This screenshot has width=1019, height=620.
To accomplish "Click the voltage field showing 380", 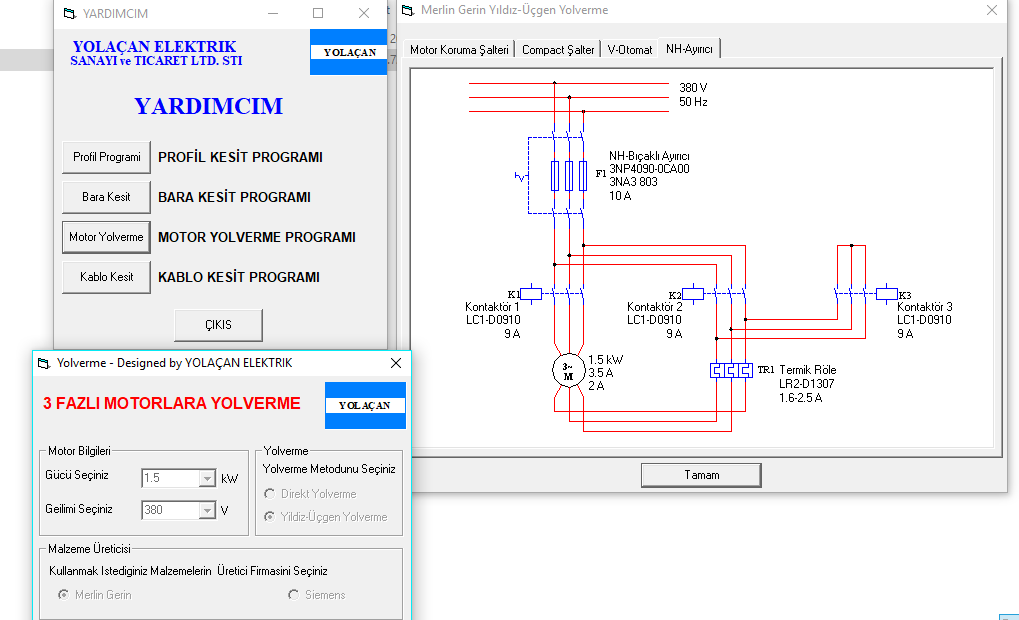I will (171, 510).
